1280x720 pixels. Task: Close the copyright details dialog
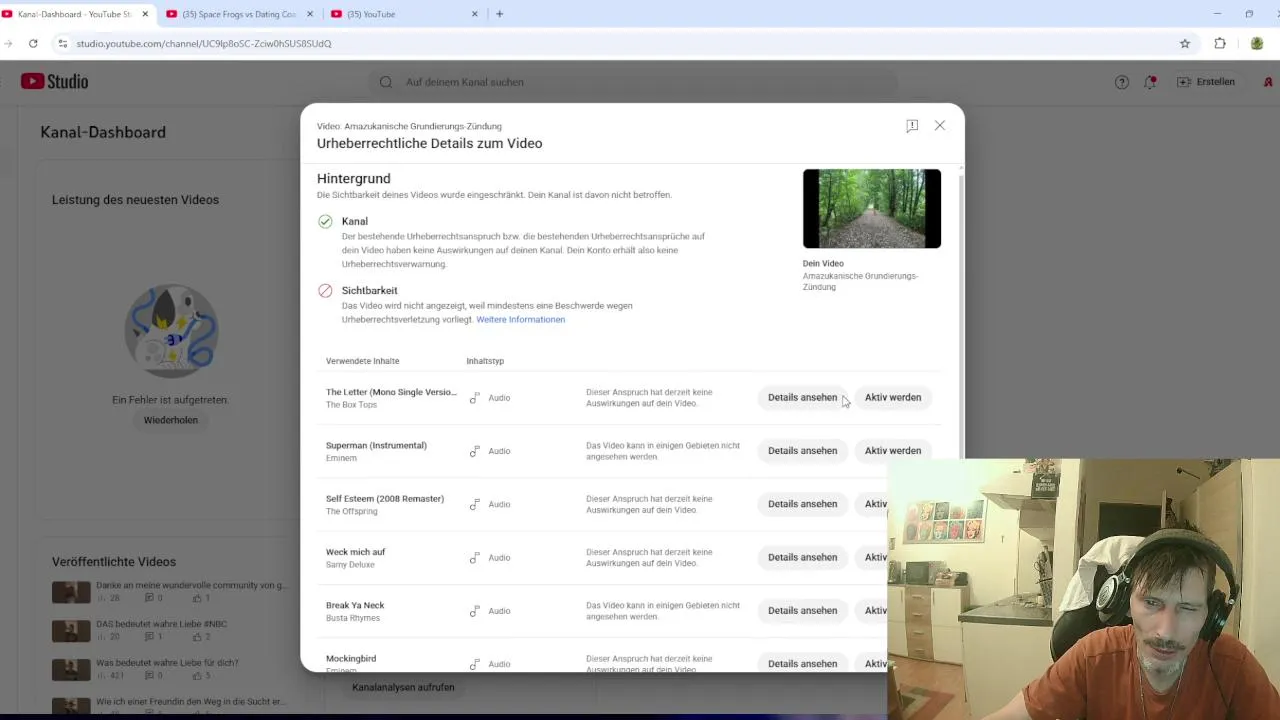click(940, 125)
